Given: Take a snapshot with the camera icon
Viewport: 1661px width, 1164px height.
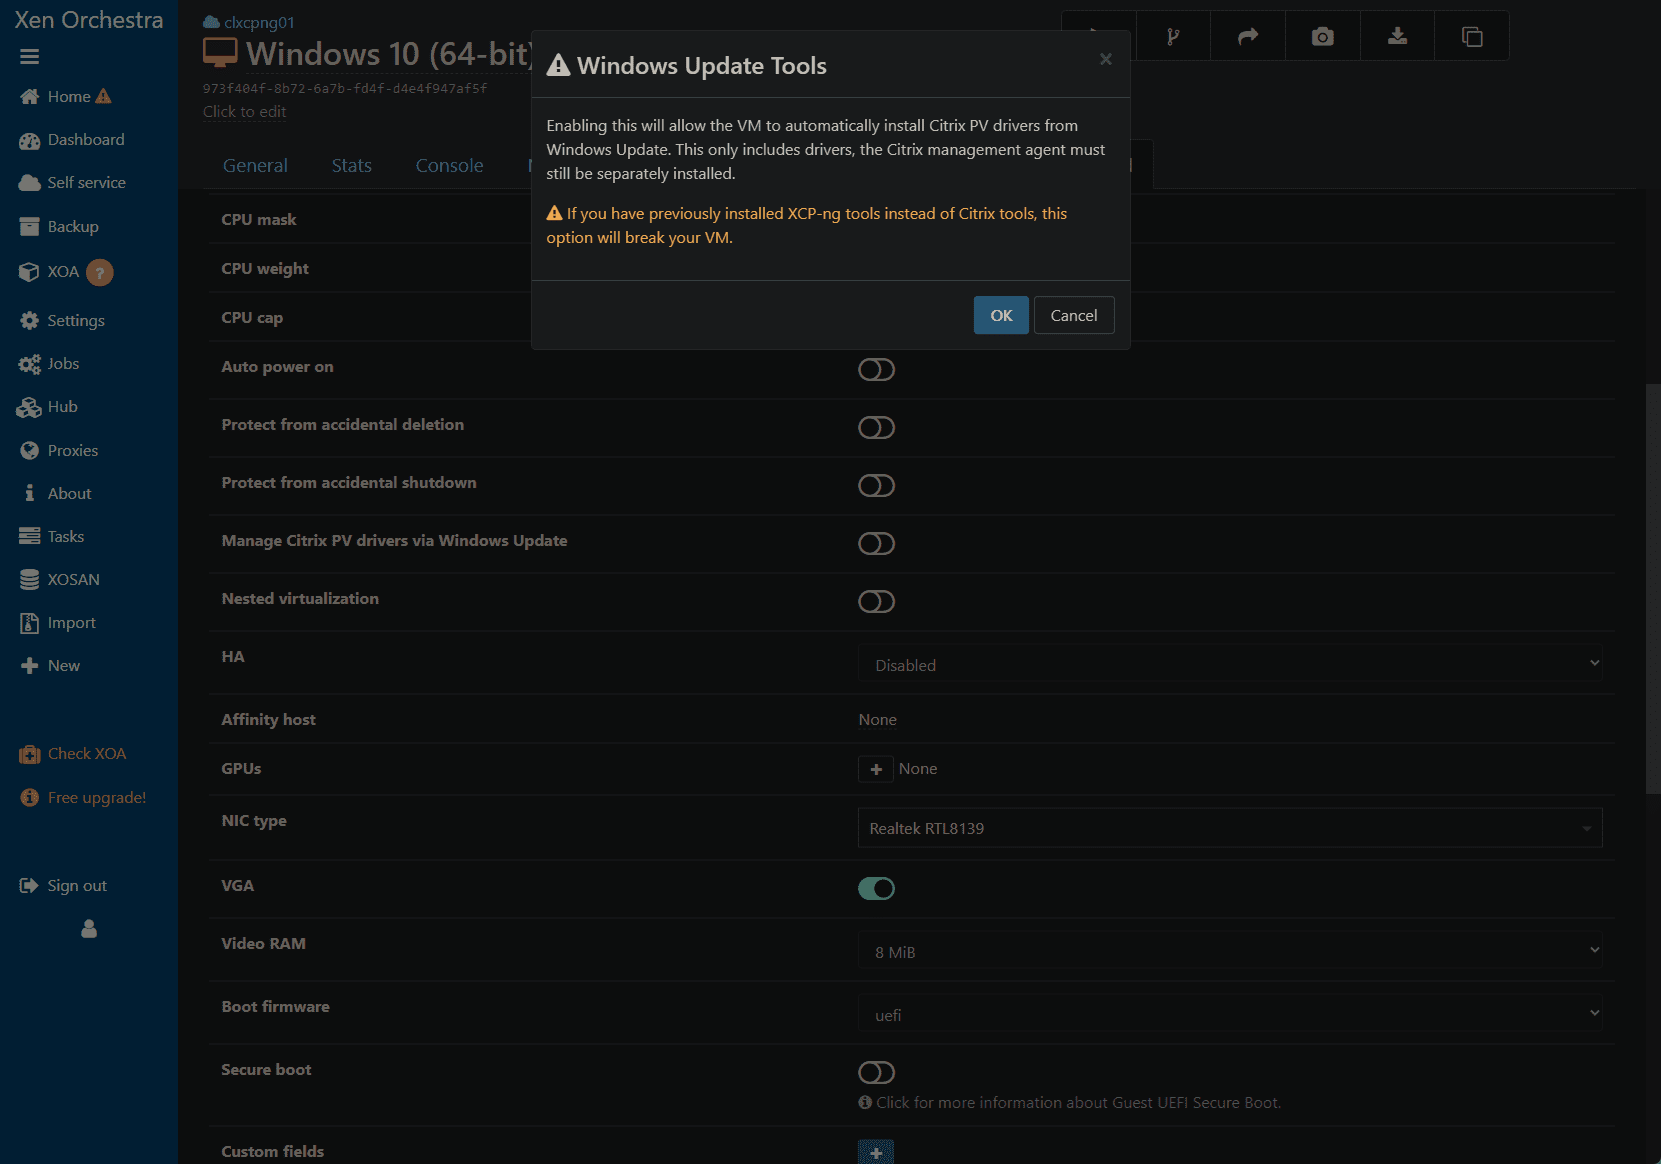Looking at the screenshot, I should (1323, 37).
